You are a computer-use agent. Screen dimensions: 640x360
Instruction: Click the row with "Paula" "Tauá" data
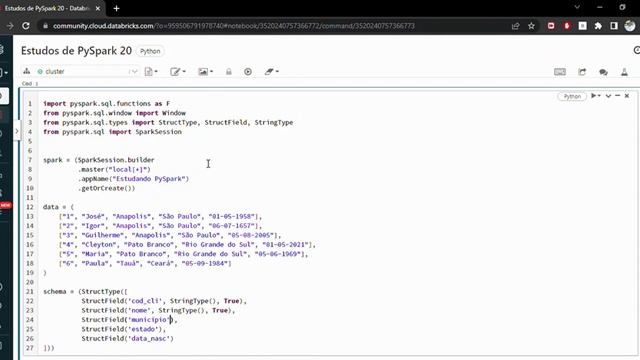145,263
